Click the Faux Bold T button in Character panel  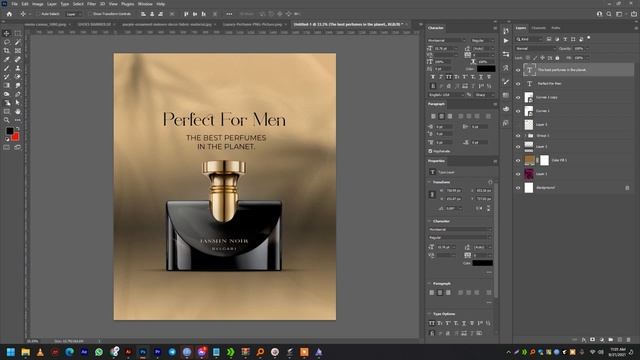point(433,77)
